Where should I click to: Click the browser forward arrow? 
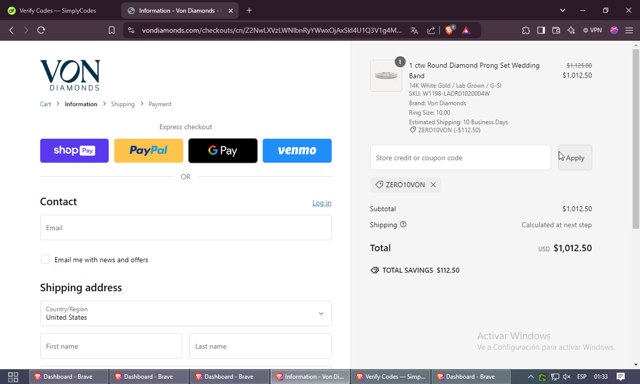[26, 30]
